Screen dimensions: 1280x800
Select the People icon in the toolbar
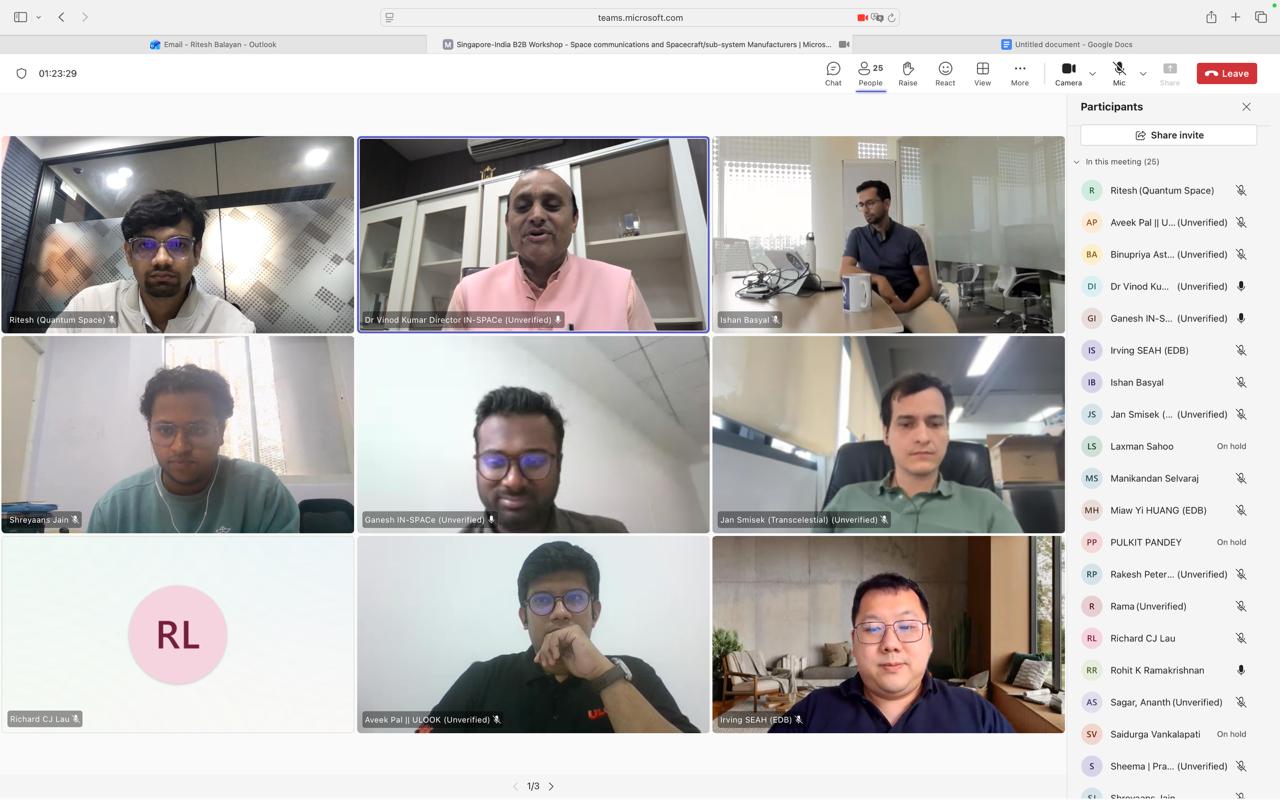point(869,72)
